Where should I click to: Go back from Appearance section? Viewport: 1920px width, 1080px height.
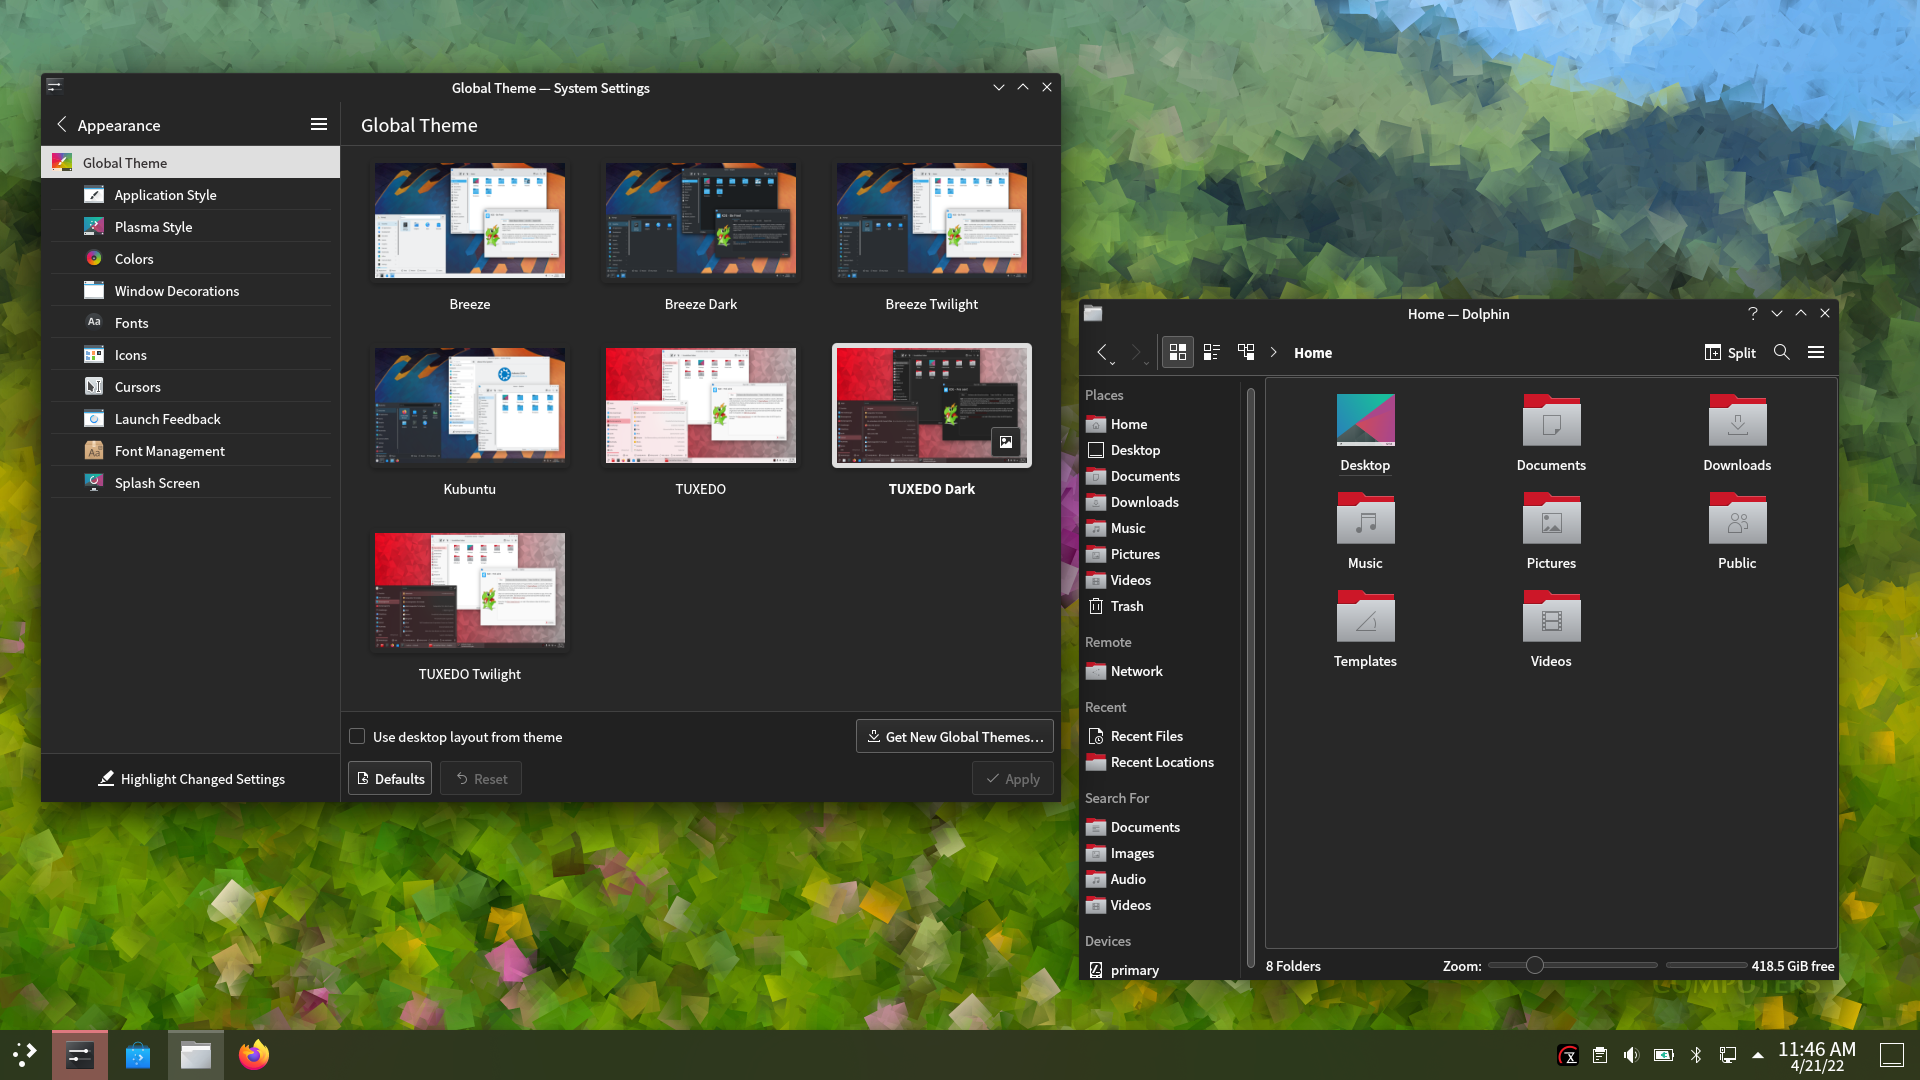[x=62, y=124]
